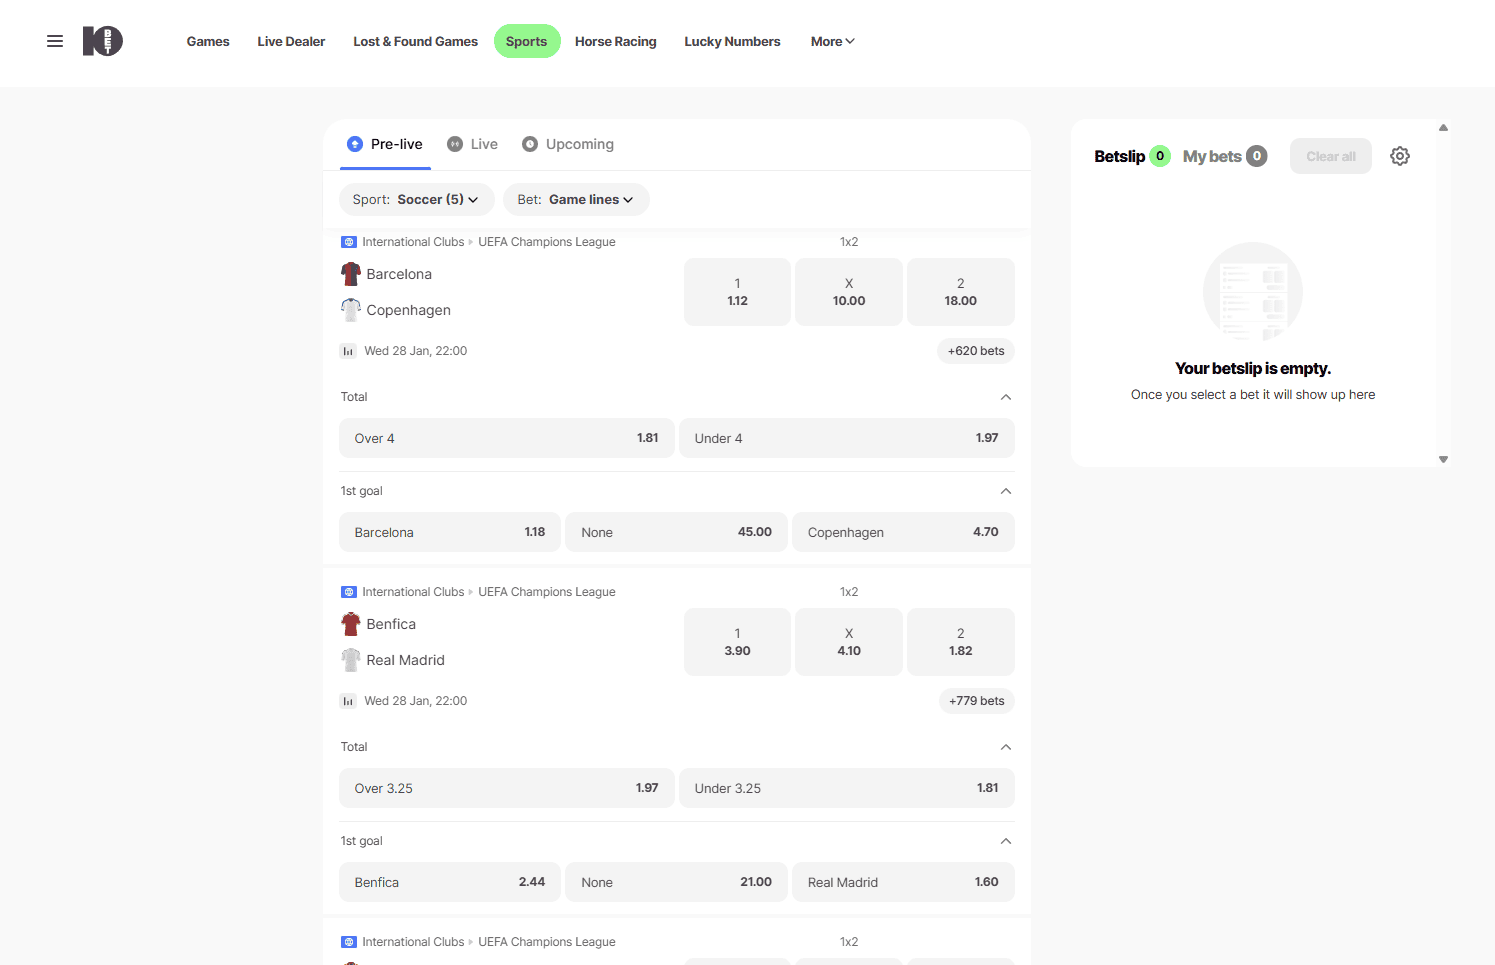Click the Barcelona team jersey icon

click(x=351, y=274)
